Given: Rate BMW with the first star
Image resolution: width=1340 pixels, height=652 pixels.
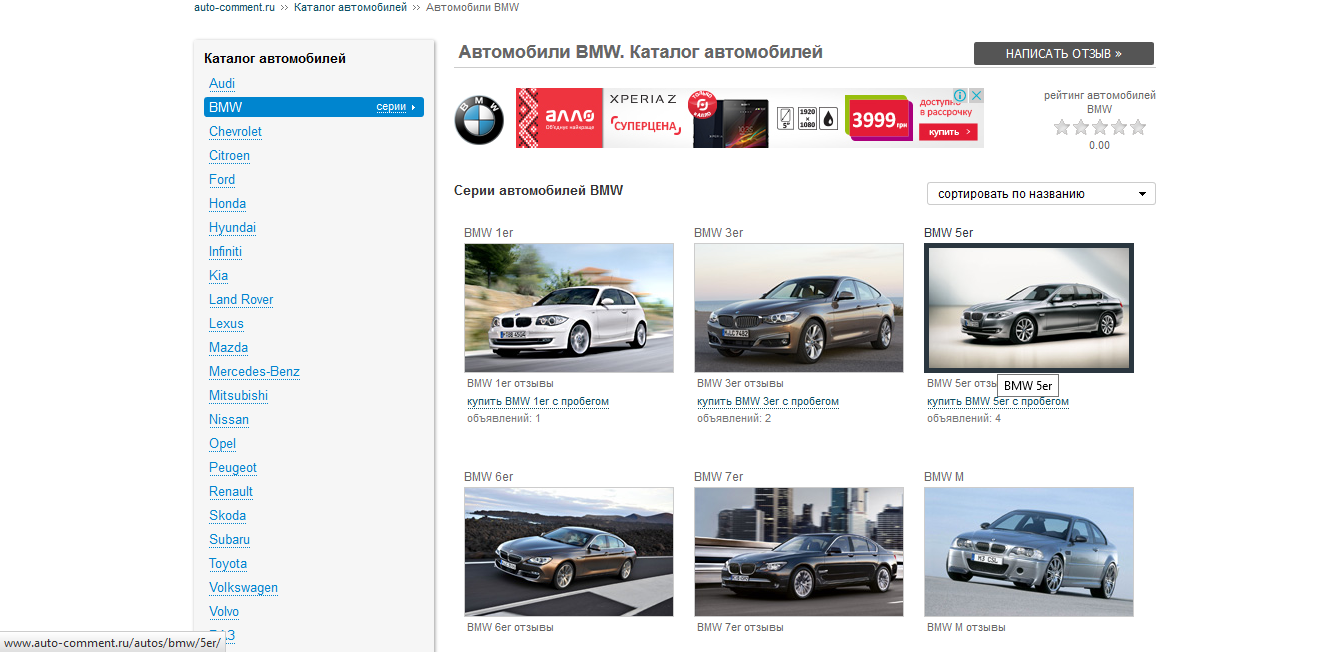Looking at the screenshot, I should click(x=1063, y=127).
